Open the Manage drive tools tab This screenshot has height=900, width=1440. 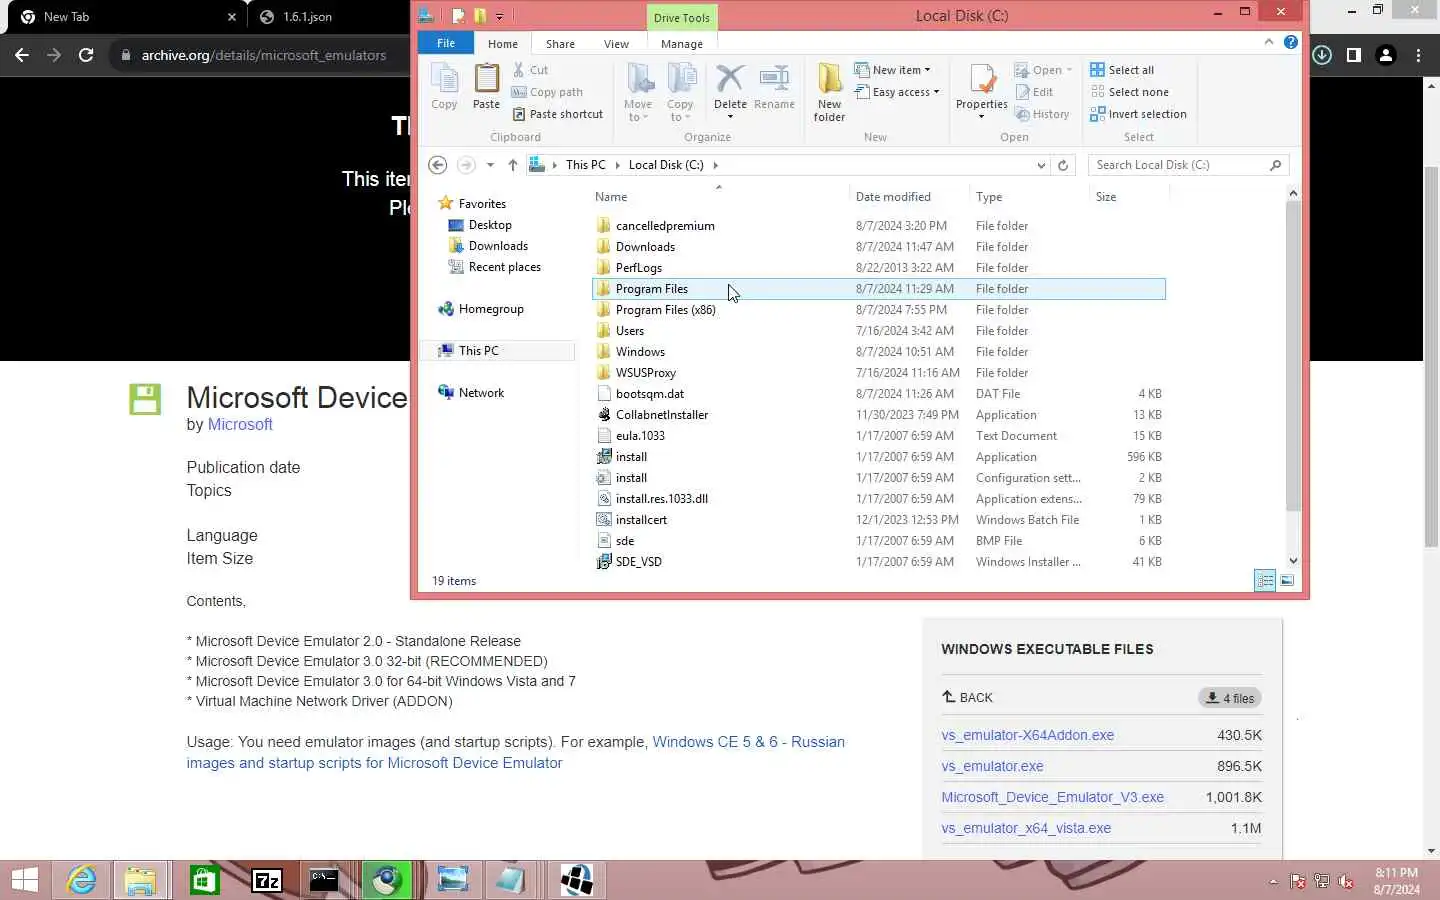pyautogui.click(x=682, y=44)
